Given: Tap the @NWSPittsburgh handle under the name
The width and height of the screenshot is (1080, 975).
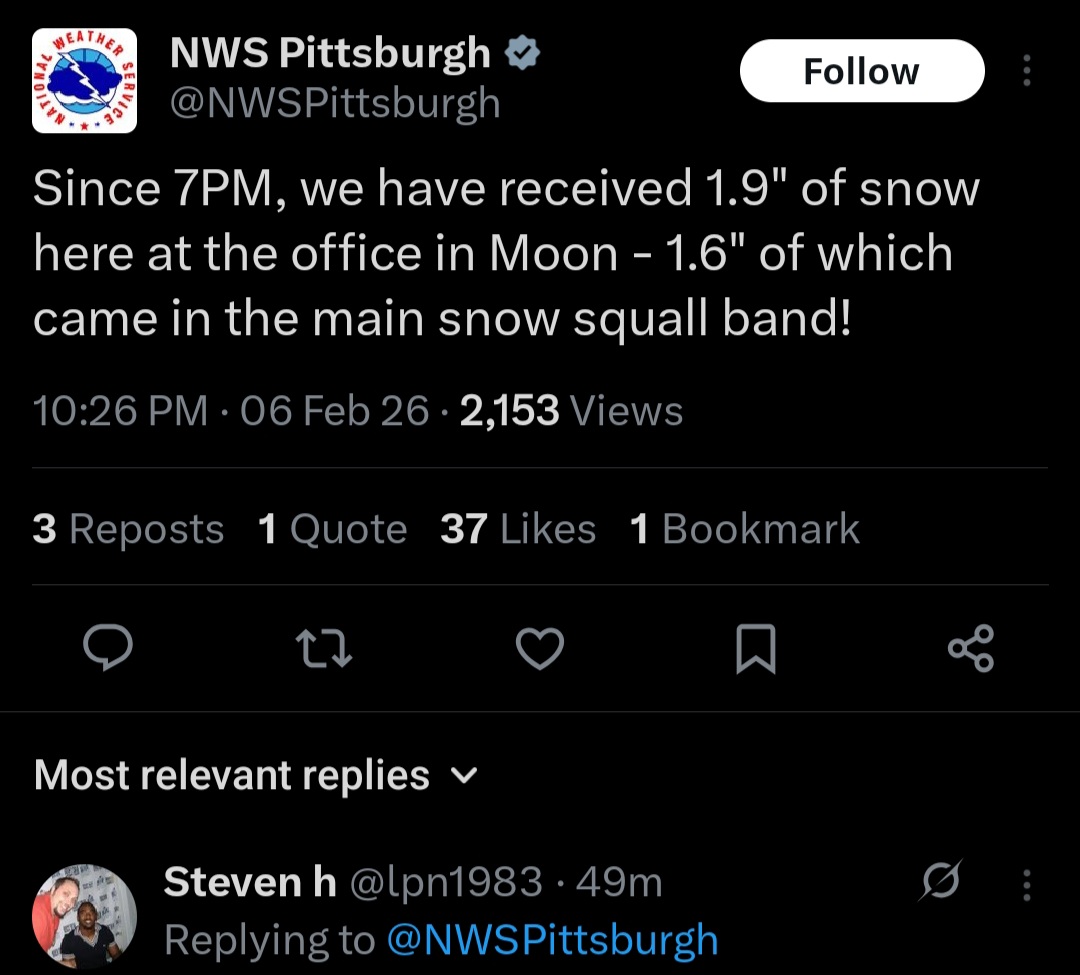Looking at the screenshot, I should coord(335,103).
